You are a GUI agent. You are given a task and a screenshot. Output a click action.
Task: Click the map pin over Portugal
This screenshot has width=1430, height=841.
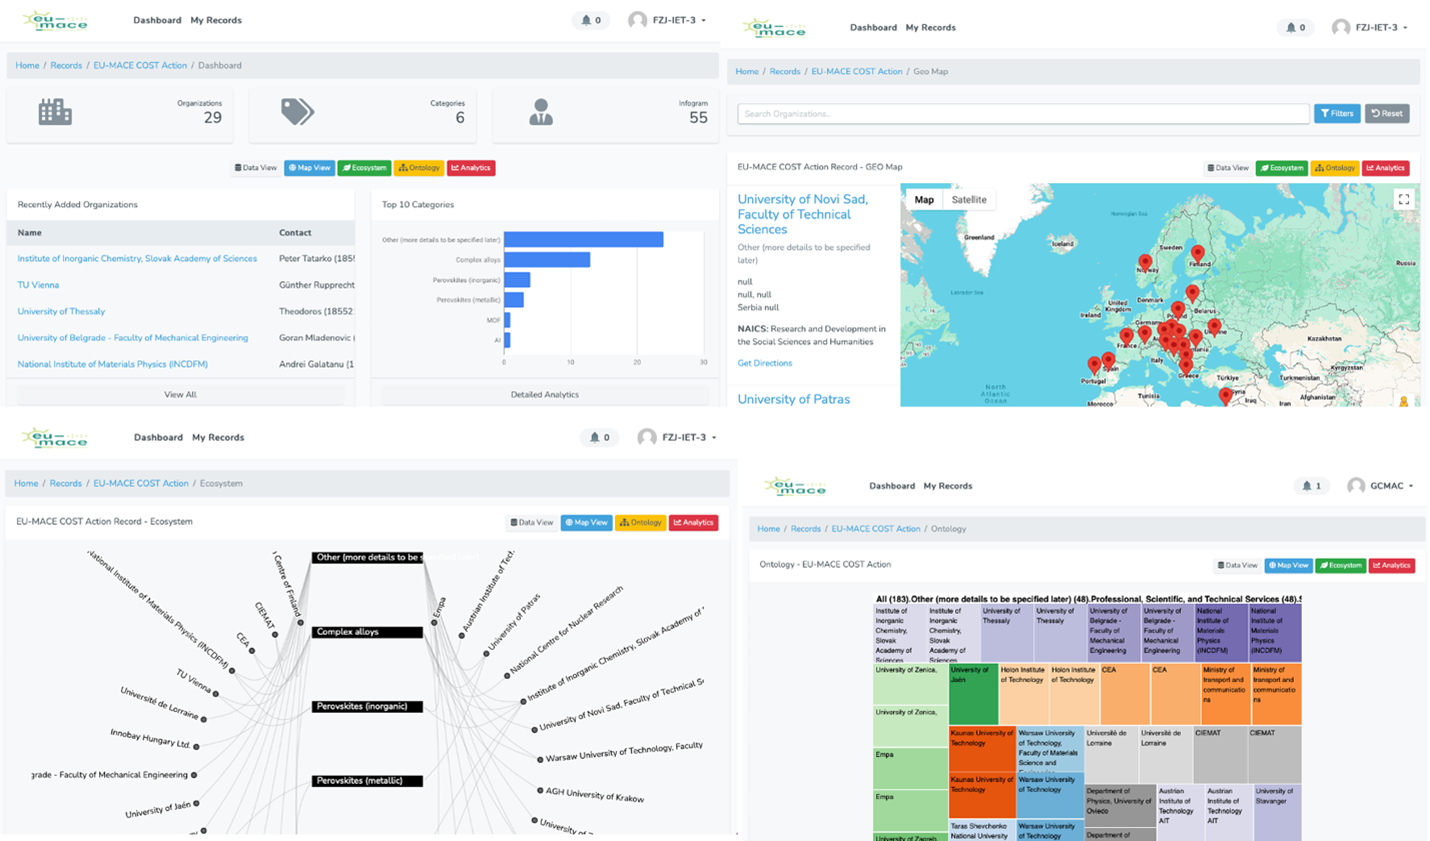pyautogui.click(x=1094, y=365)
